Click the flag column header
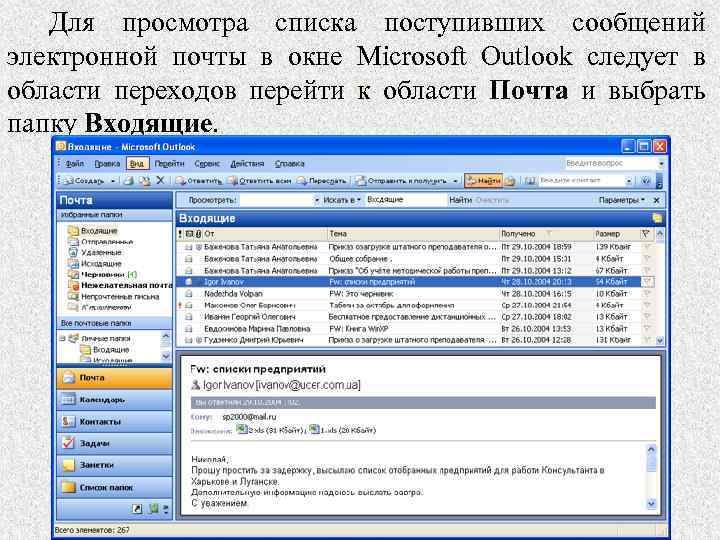Viewport: 720px width, 540px height. 646,234
